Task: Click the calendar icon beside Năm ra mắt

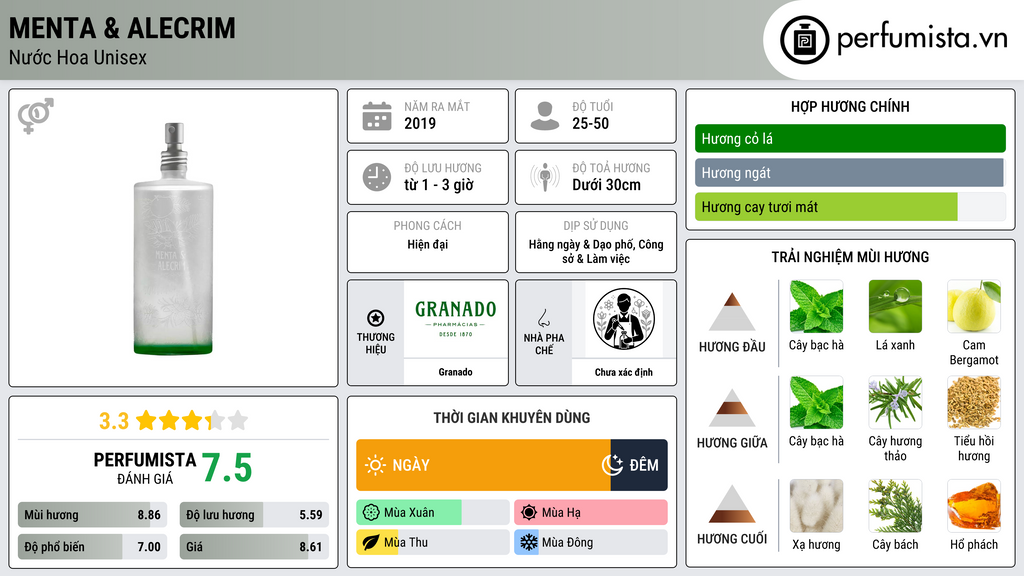Action: [x=377, y=116]
